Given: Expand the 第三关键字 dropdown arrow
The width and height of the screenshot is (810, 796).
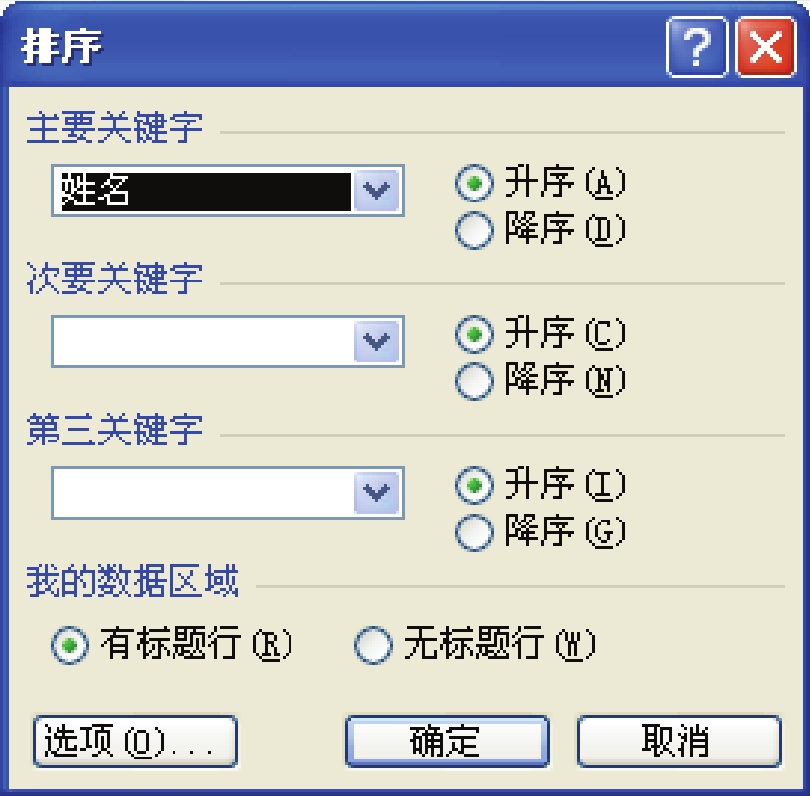Looking at the screenshot, I should click(376, 492).
